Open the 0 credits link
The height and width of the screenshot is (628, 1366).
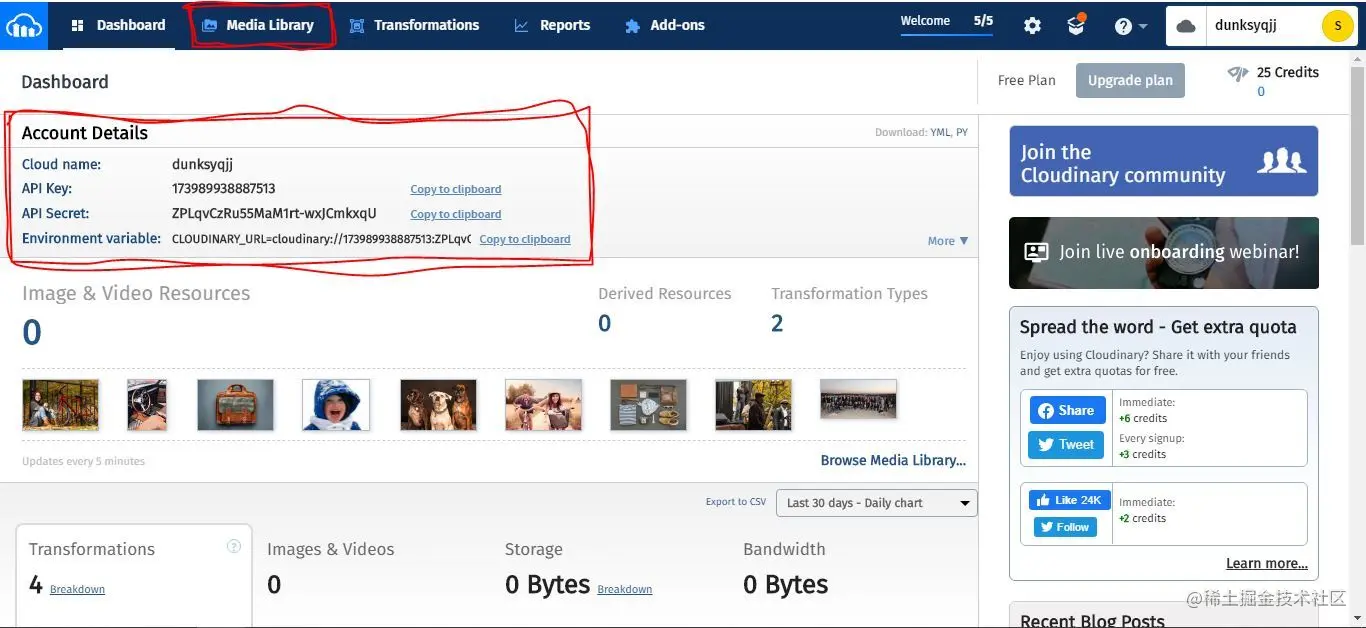tap(1261, 91)
